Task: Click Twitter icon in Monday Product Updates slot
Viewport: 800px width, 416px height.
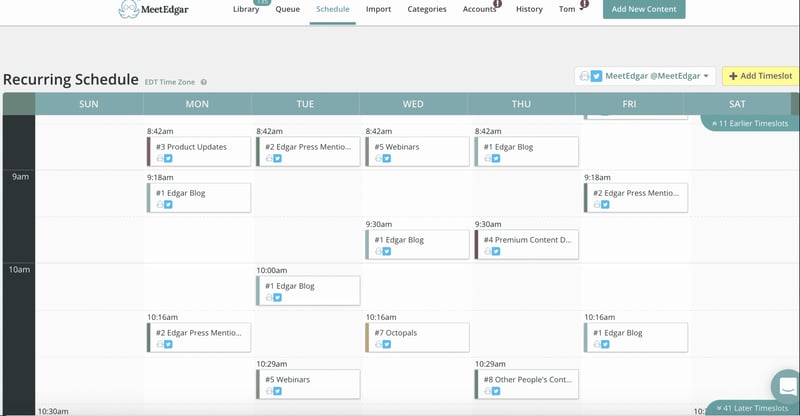Action: 168,159
